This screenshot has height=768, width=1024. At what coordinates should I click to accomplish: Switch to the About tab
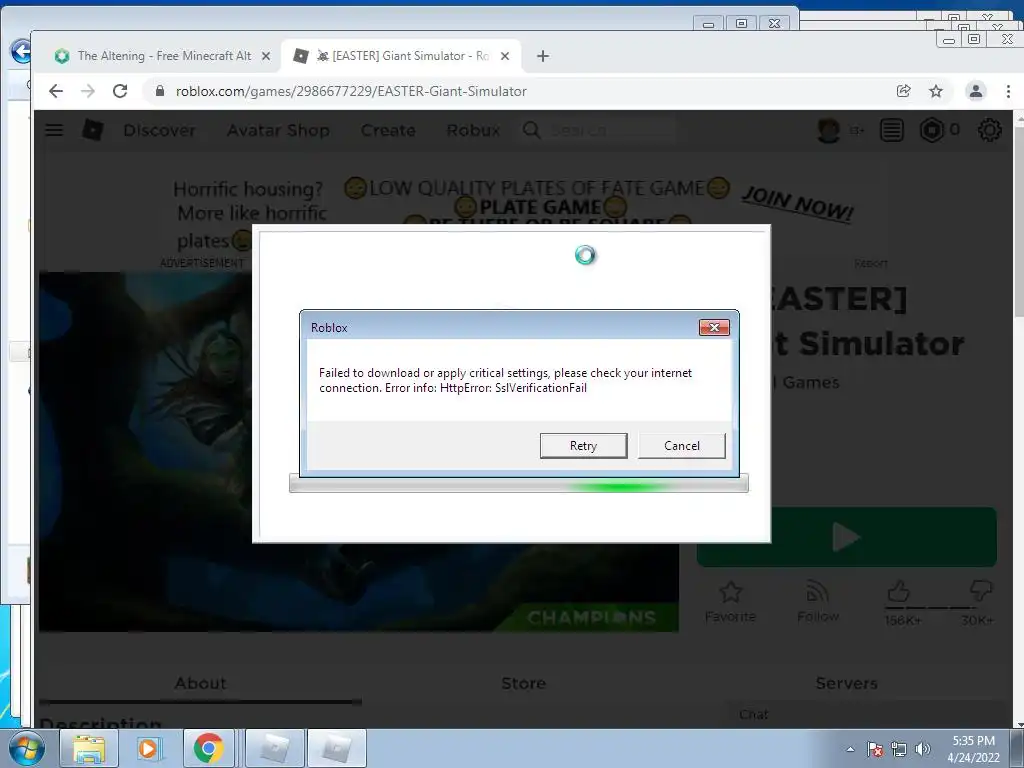tap(200, 684)
